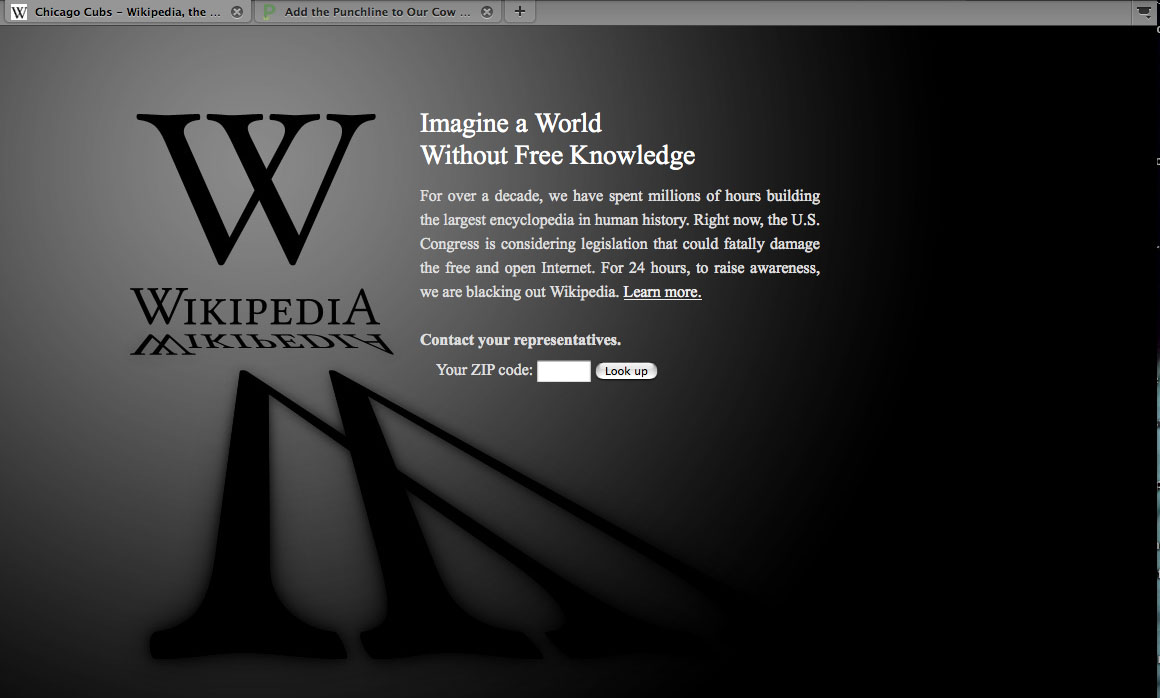
Task: Click the 'Without Free Knowledge' heading line
Action: 558,155
